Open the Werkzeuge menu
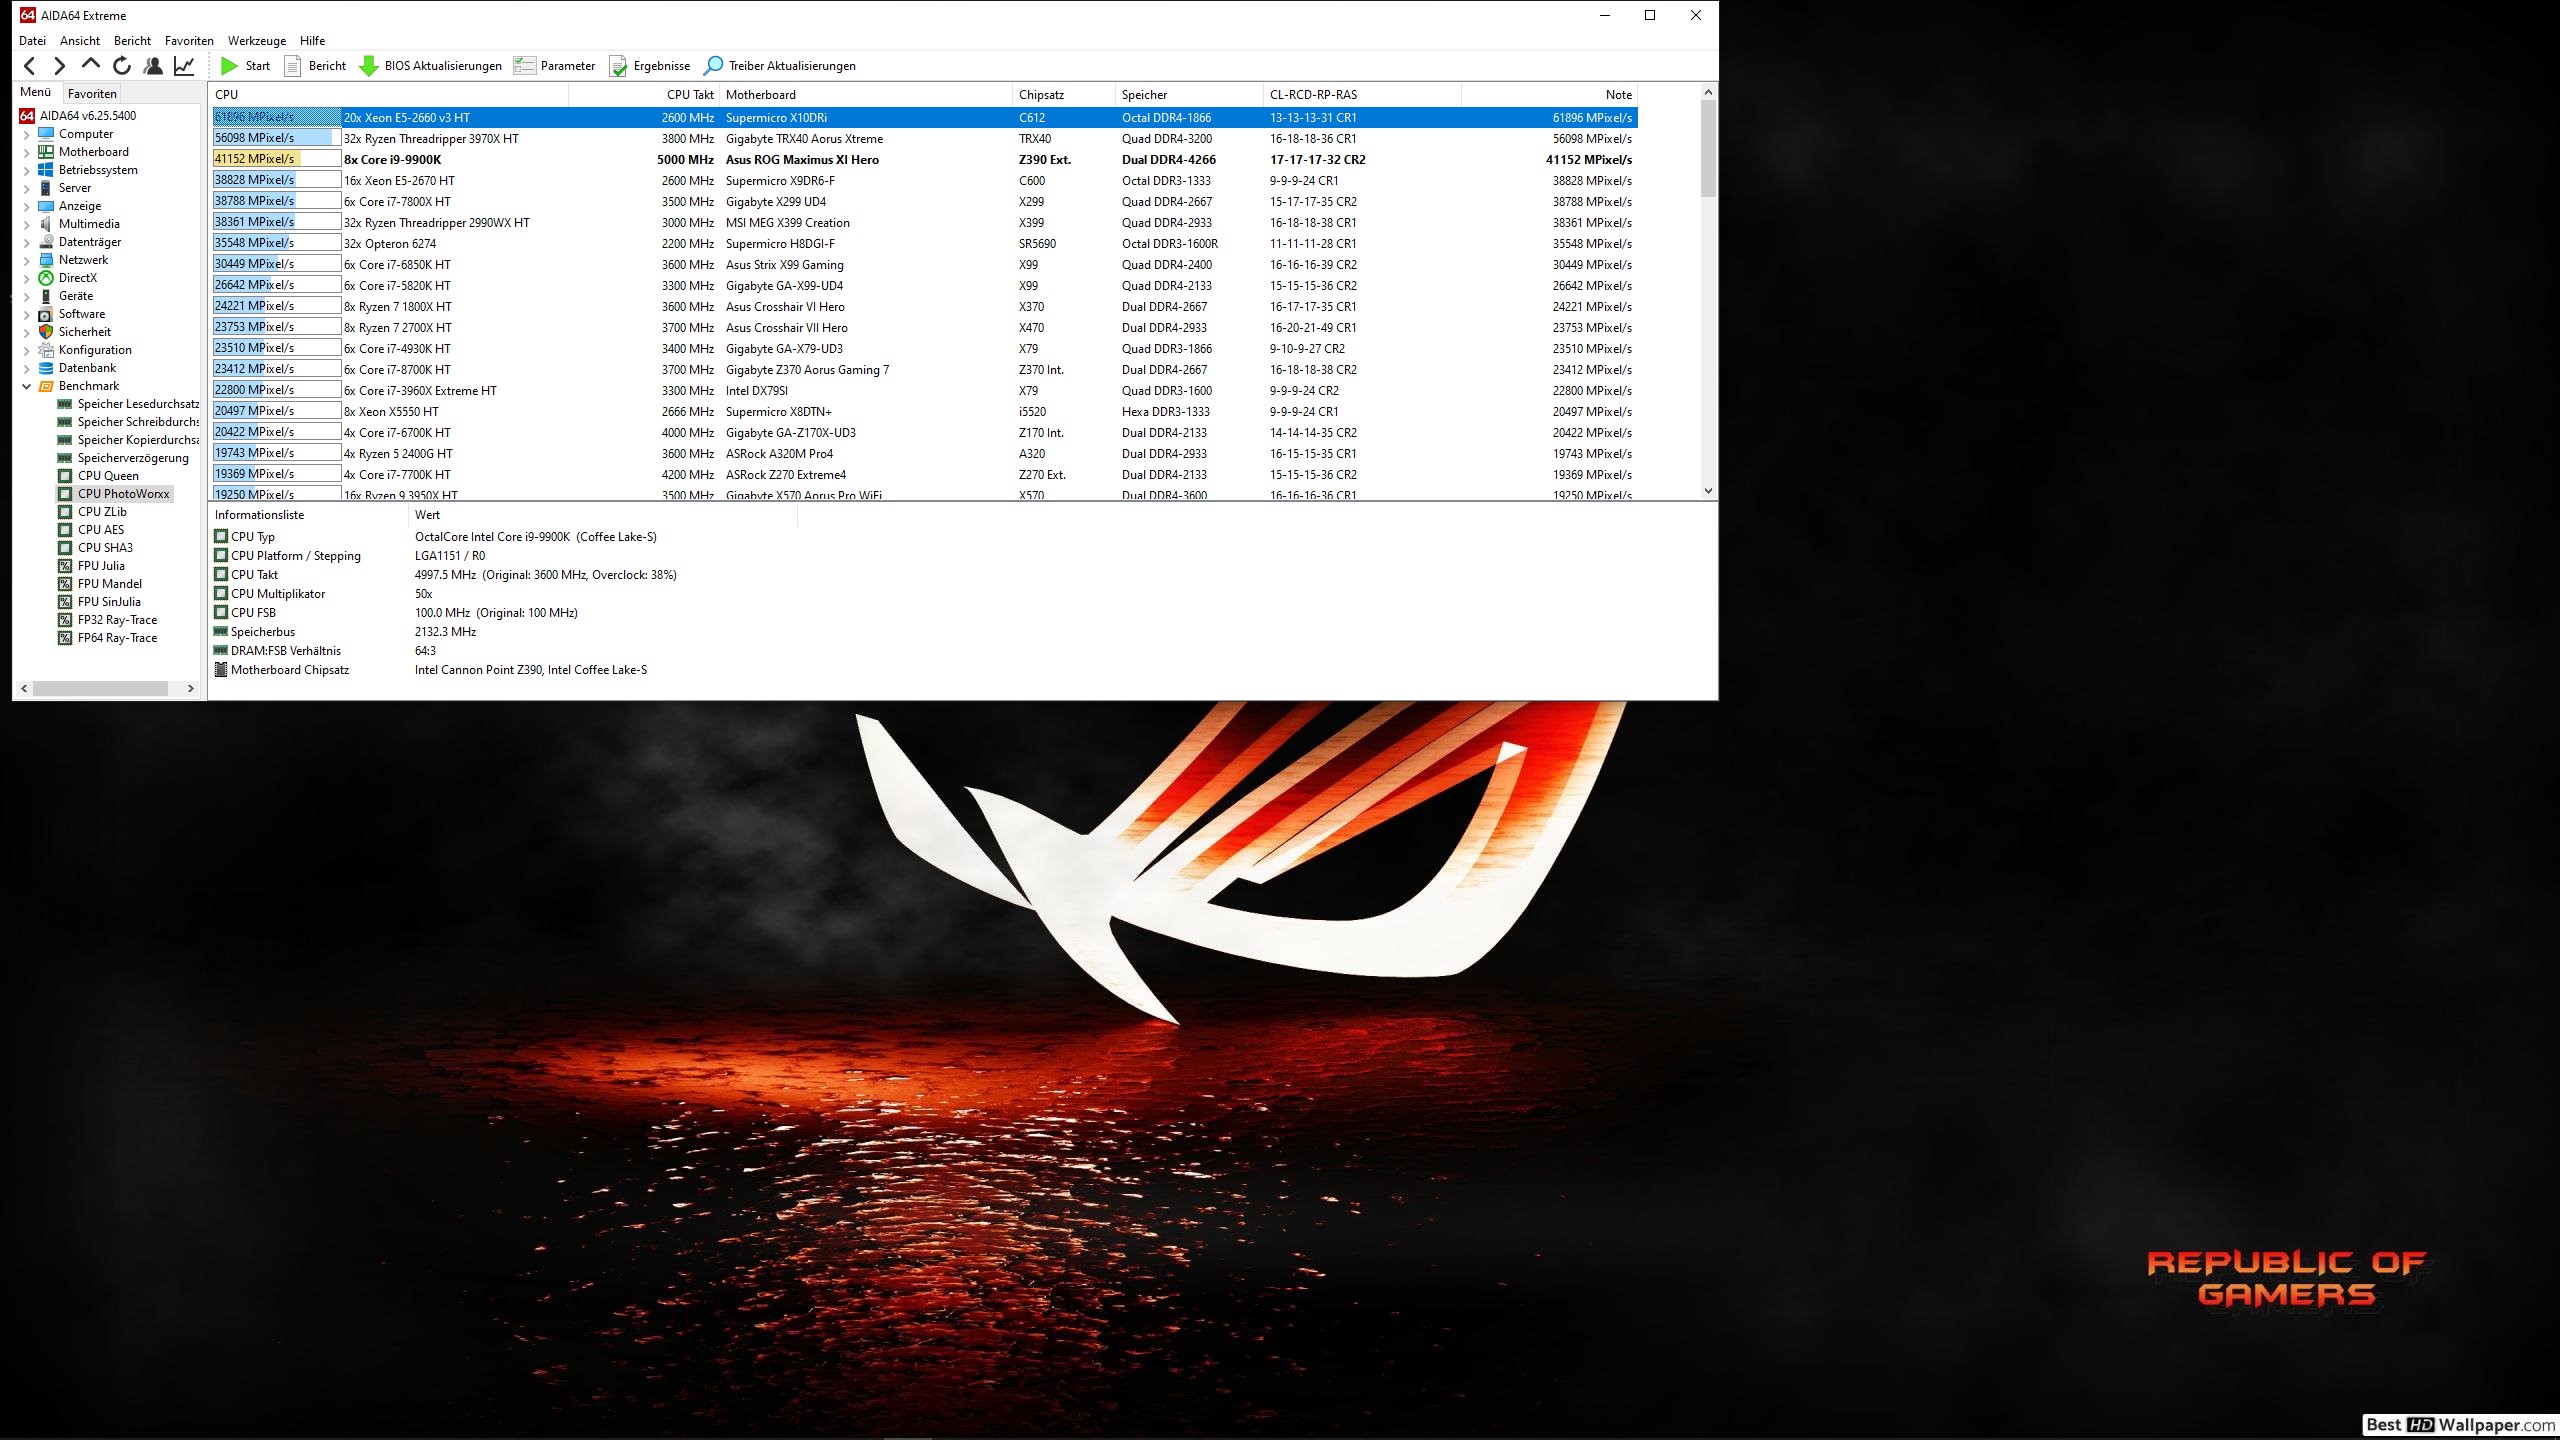Screen dimensions: 2560x1440 click(256, 40)
